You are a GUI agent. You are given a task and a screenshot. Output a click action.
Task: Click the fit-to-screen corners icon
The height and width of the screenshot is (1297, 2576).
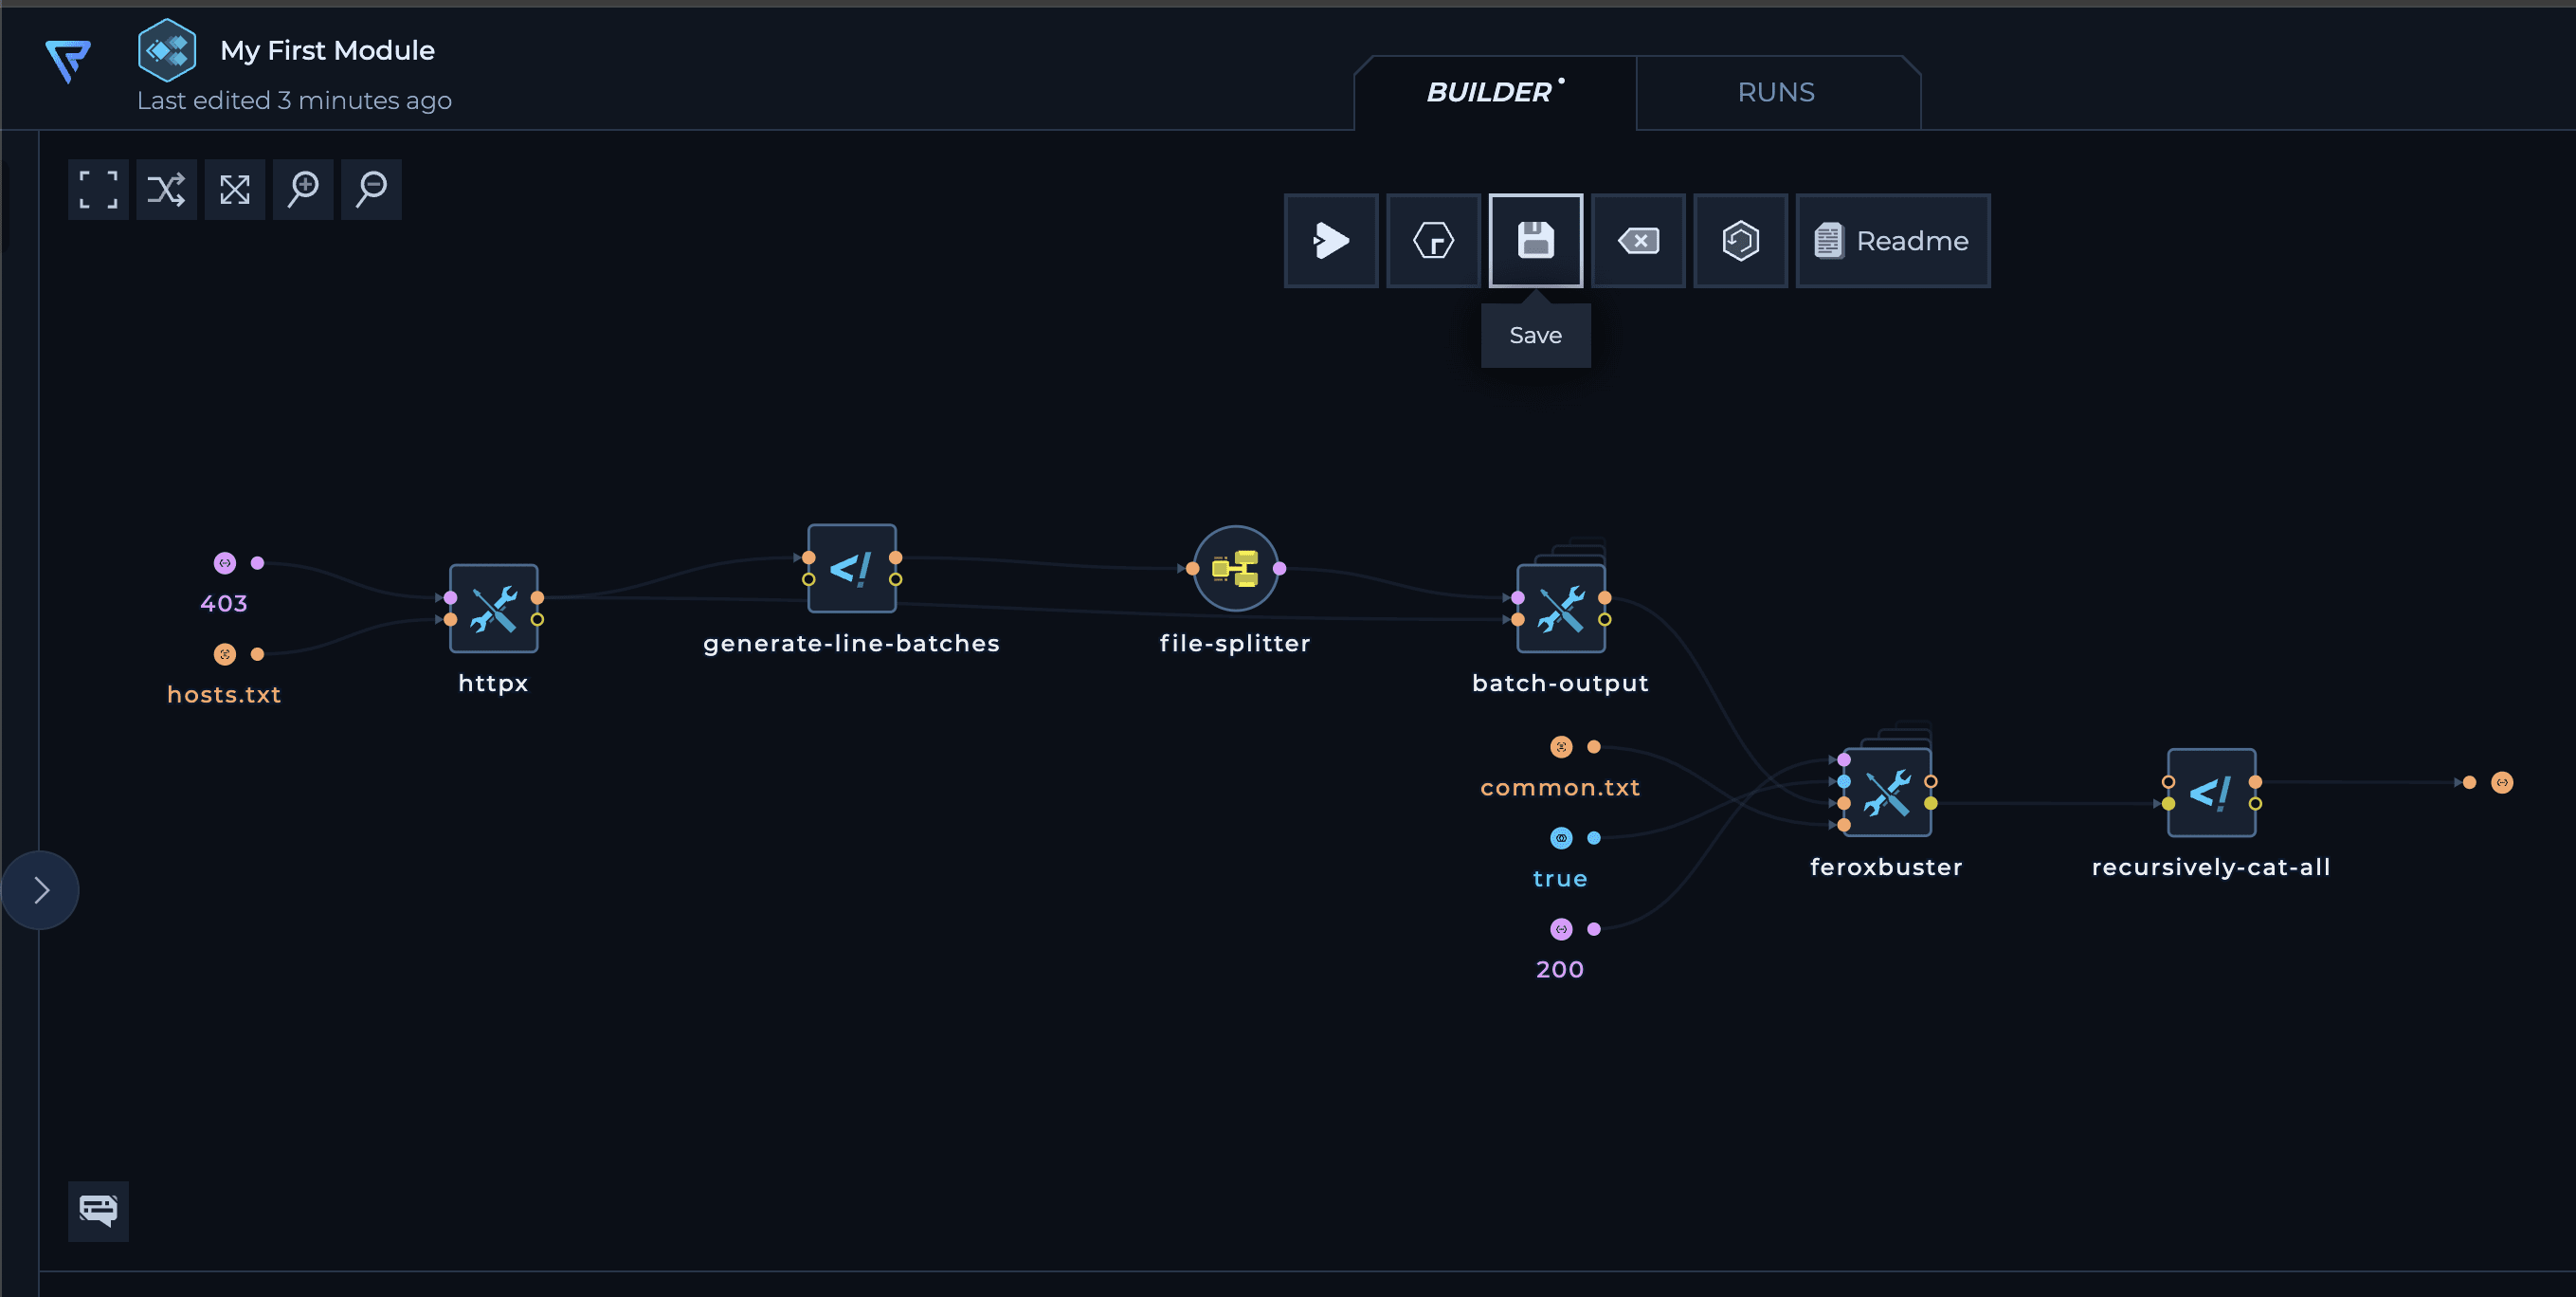coord(98,189)
